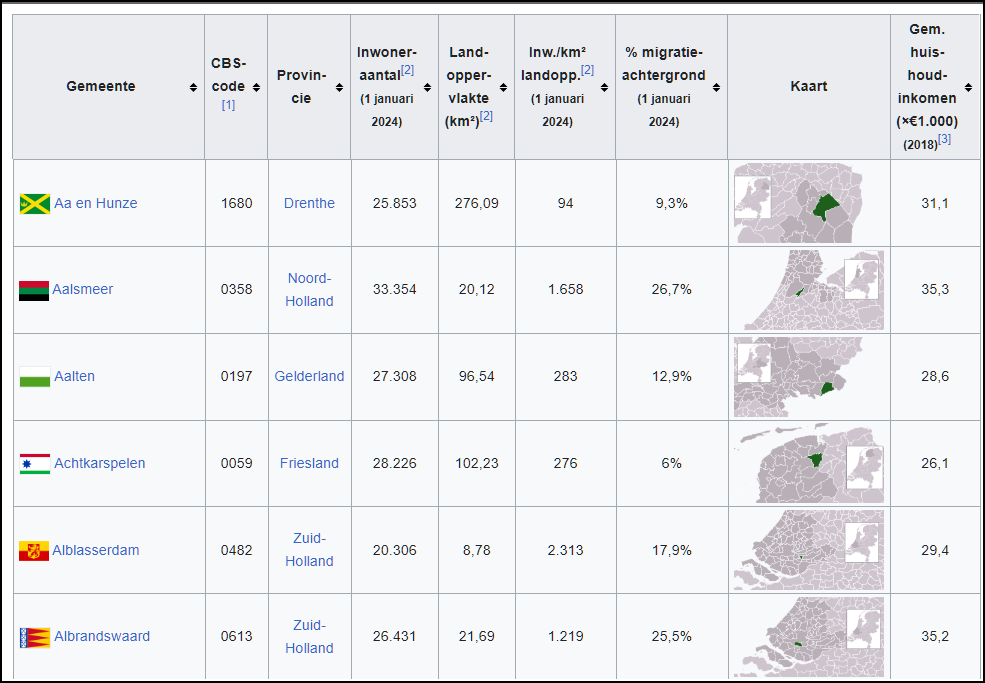Screen dimensions: 985x683
Task: Click the Albrandswaard flag icon
Action: [x=34, y=637]
